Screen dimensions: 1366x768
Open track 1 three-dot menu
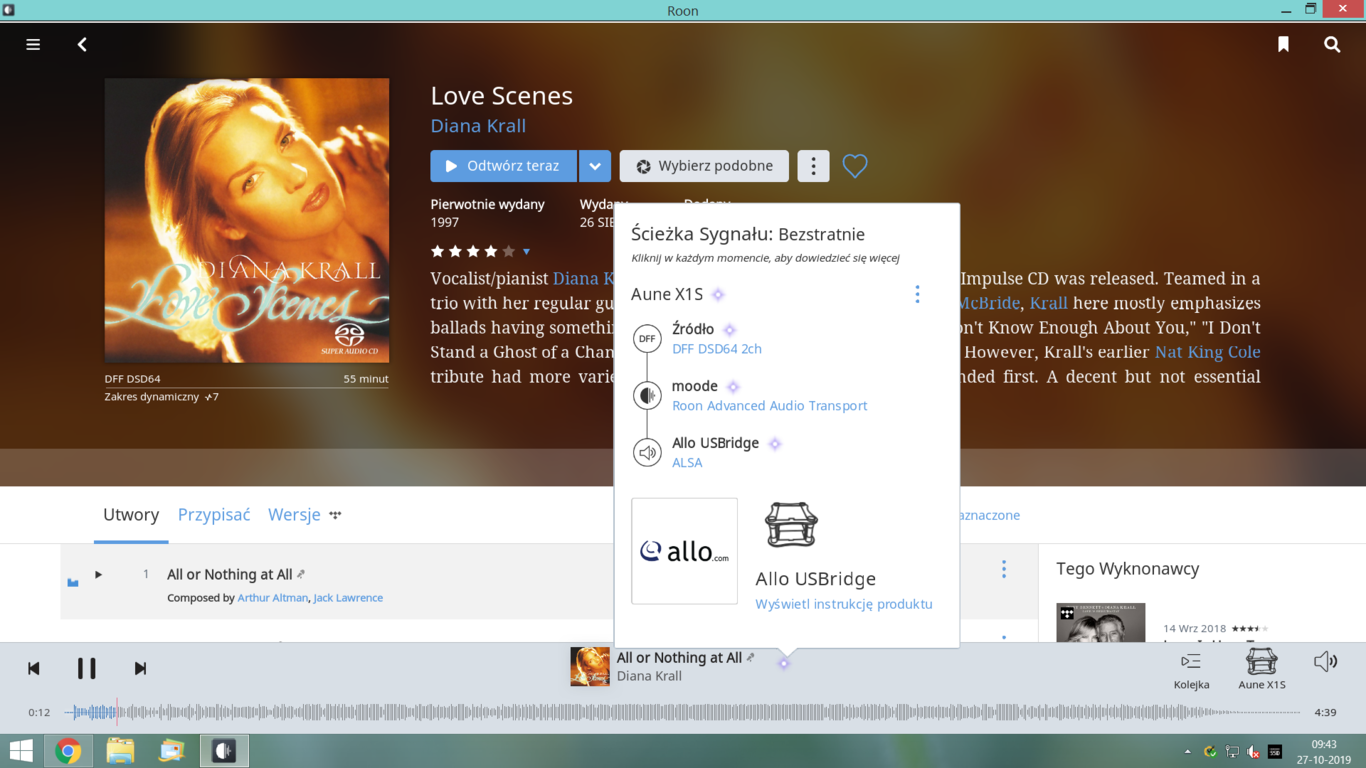click(x=1003, y=569)
